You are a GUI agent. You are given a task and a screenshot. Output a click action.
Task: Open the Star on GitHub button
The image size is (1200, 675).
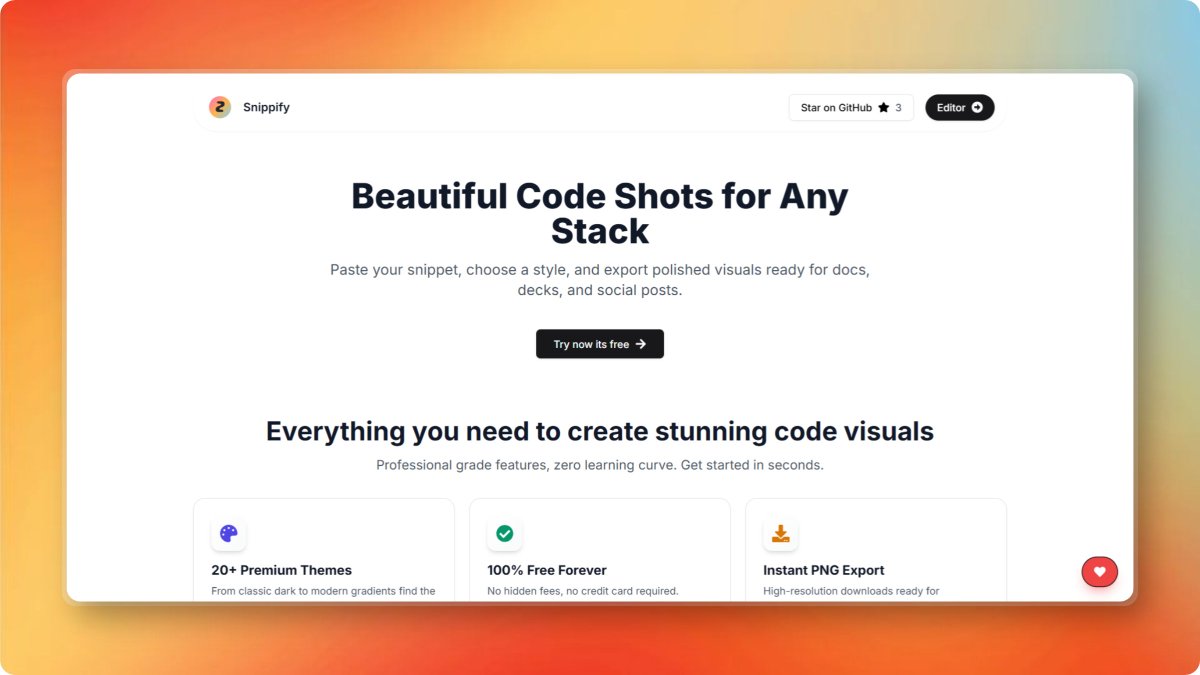pyautogui.click(x=851, y=107)
